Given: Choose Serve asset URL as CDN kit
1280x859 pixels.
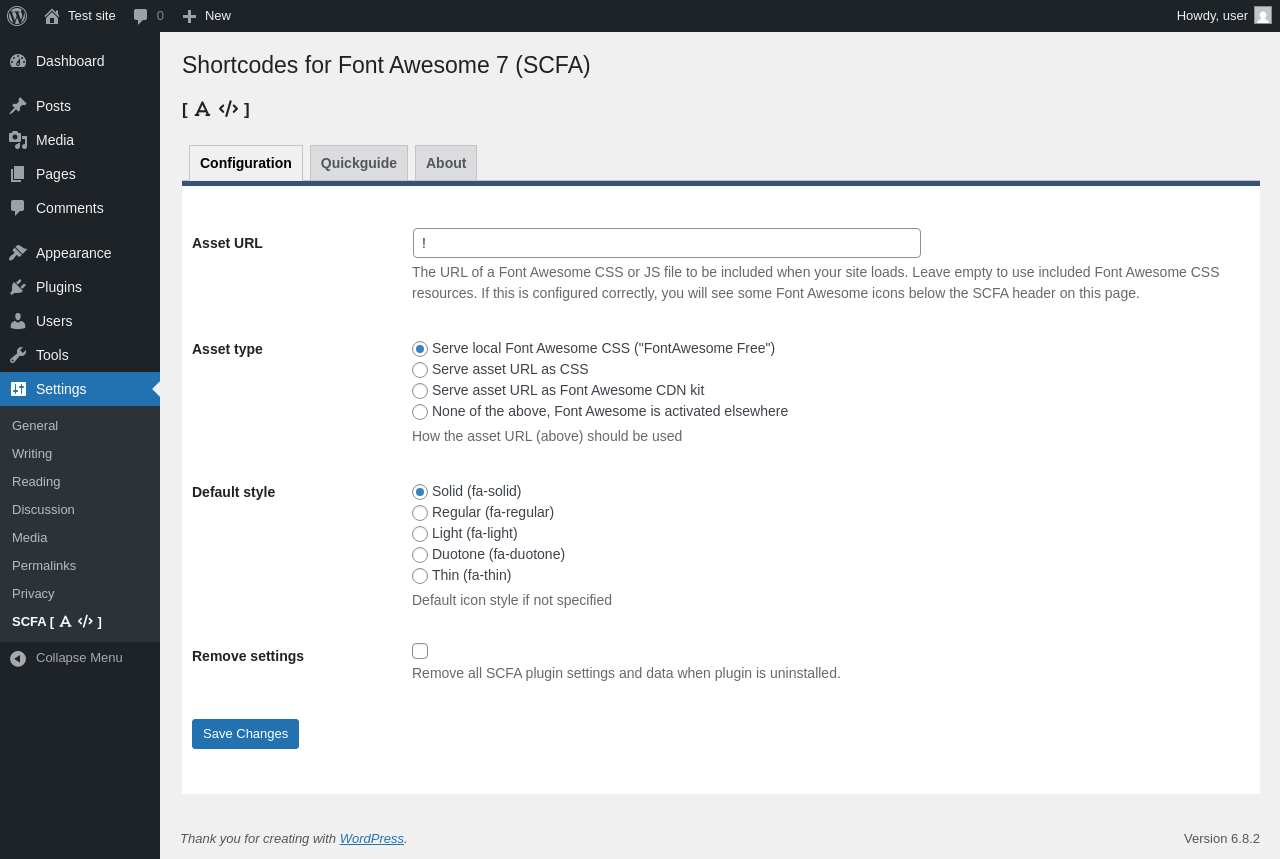Looking at the screenshot, I should 420,391.
